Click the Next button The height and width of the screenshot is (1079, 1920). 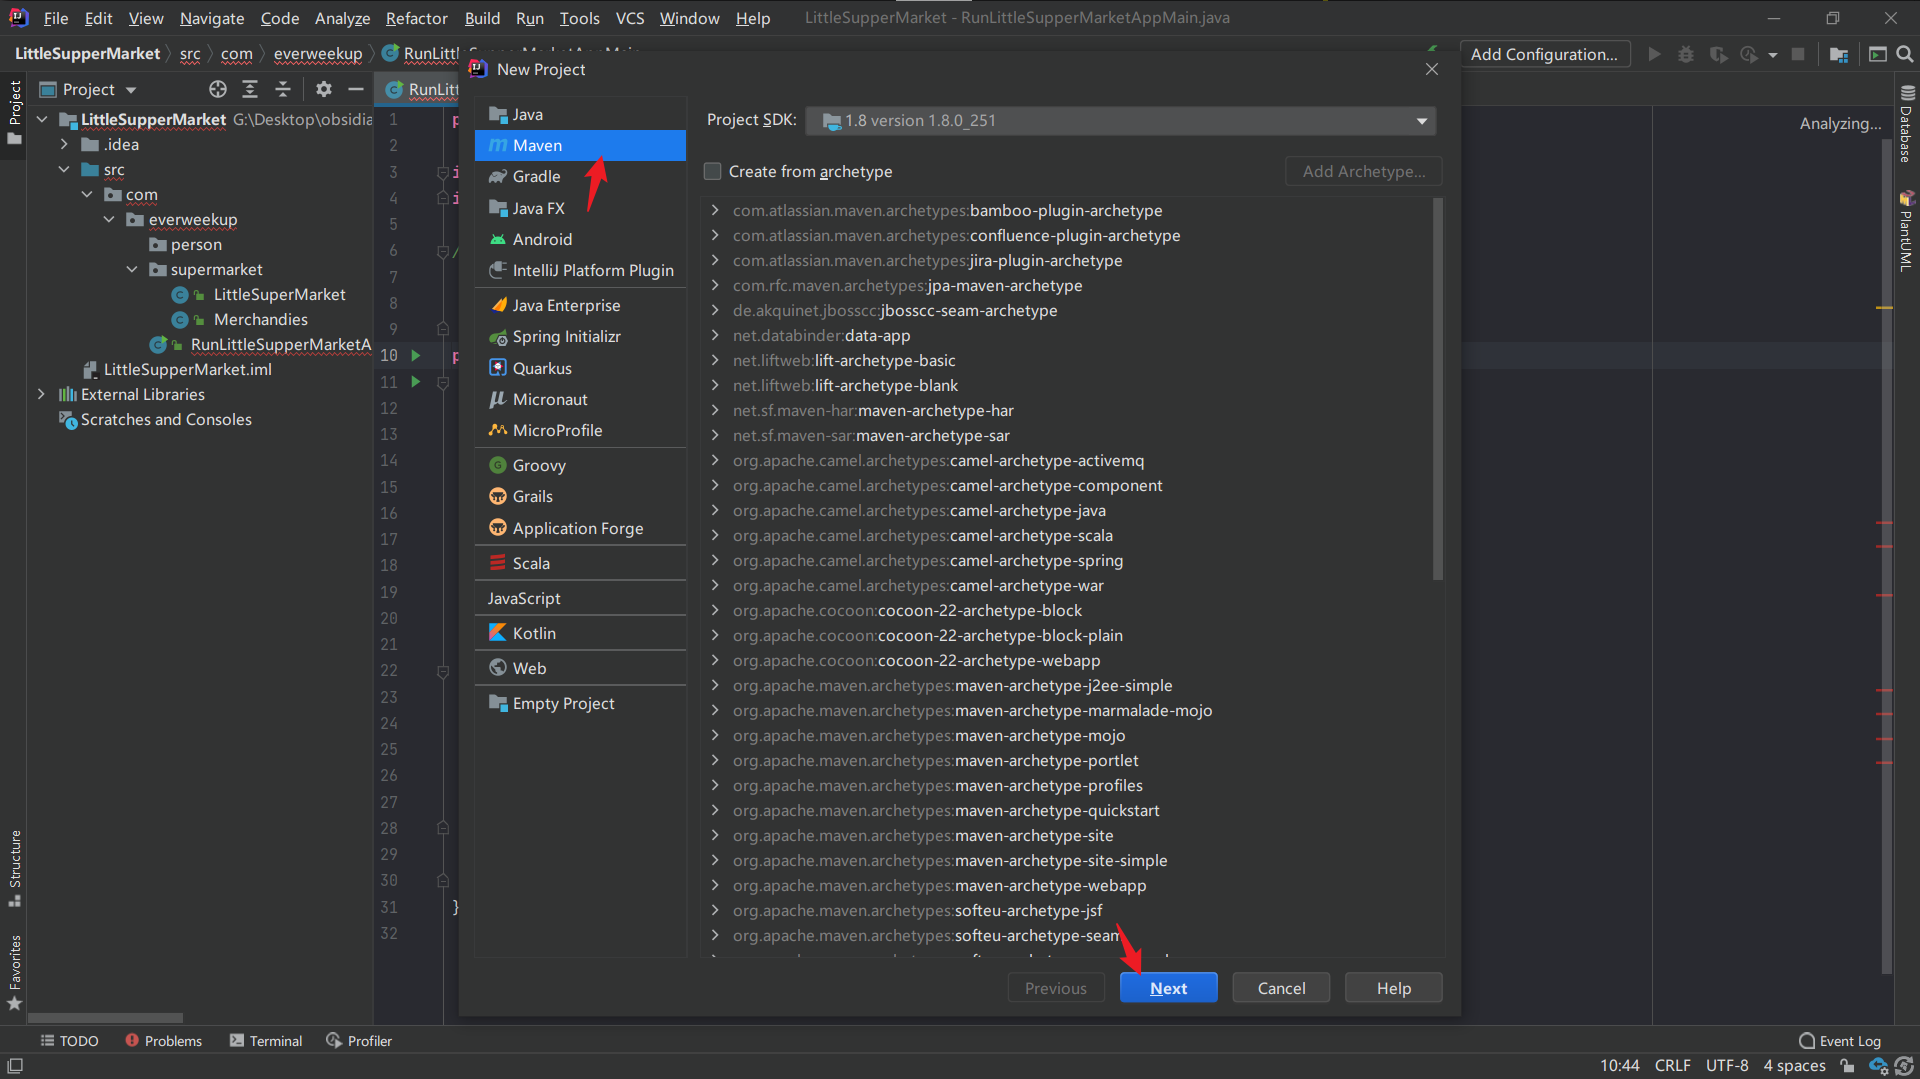click(x=1168, y=988)
